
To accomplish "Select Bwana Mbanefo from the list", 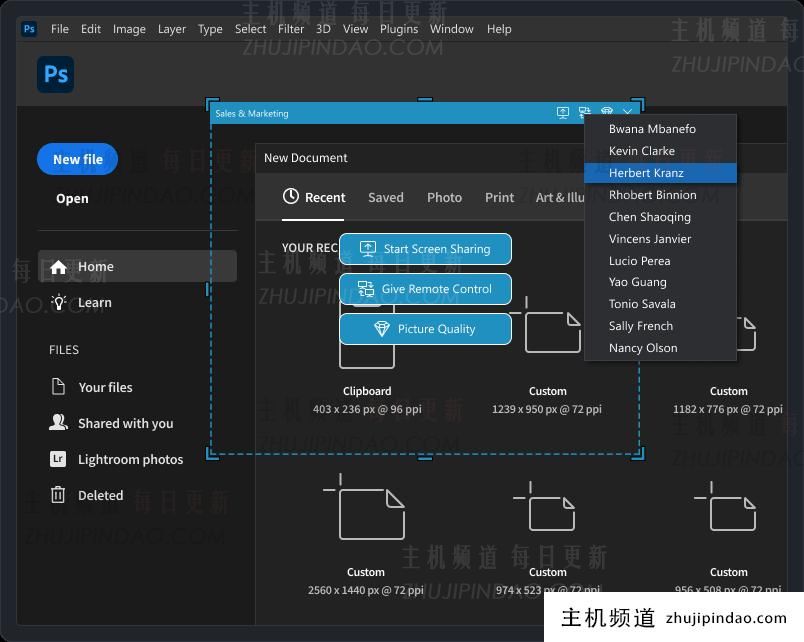I will tap(660, 129).
